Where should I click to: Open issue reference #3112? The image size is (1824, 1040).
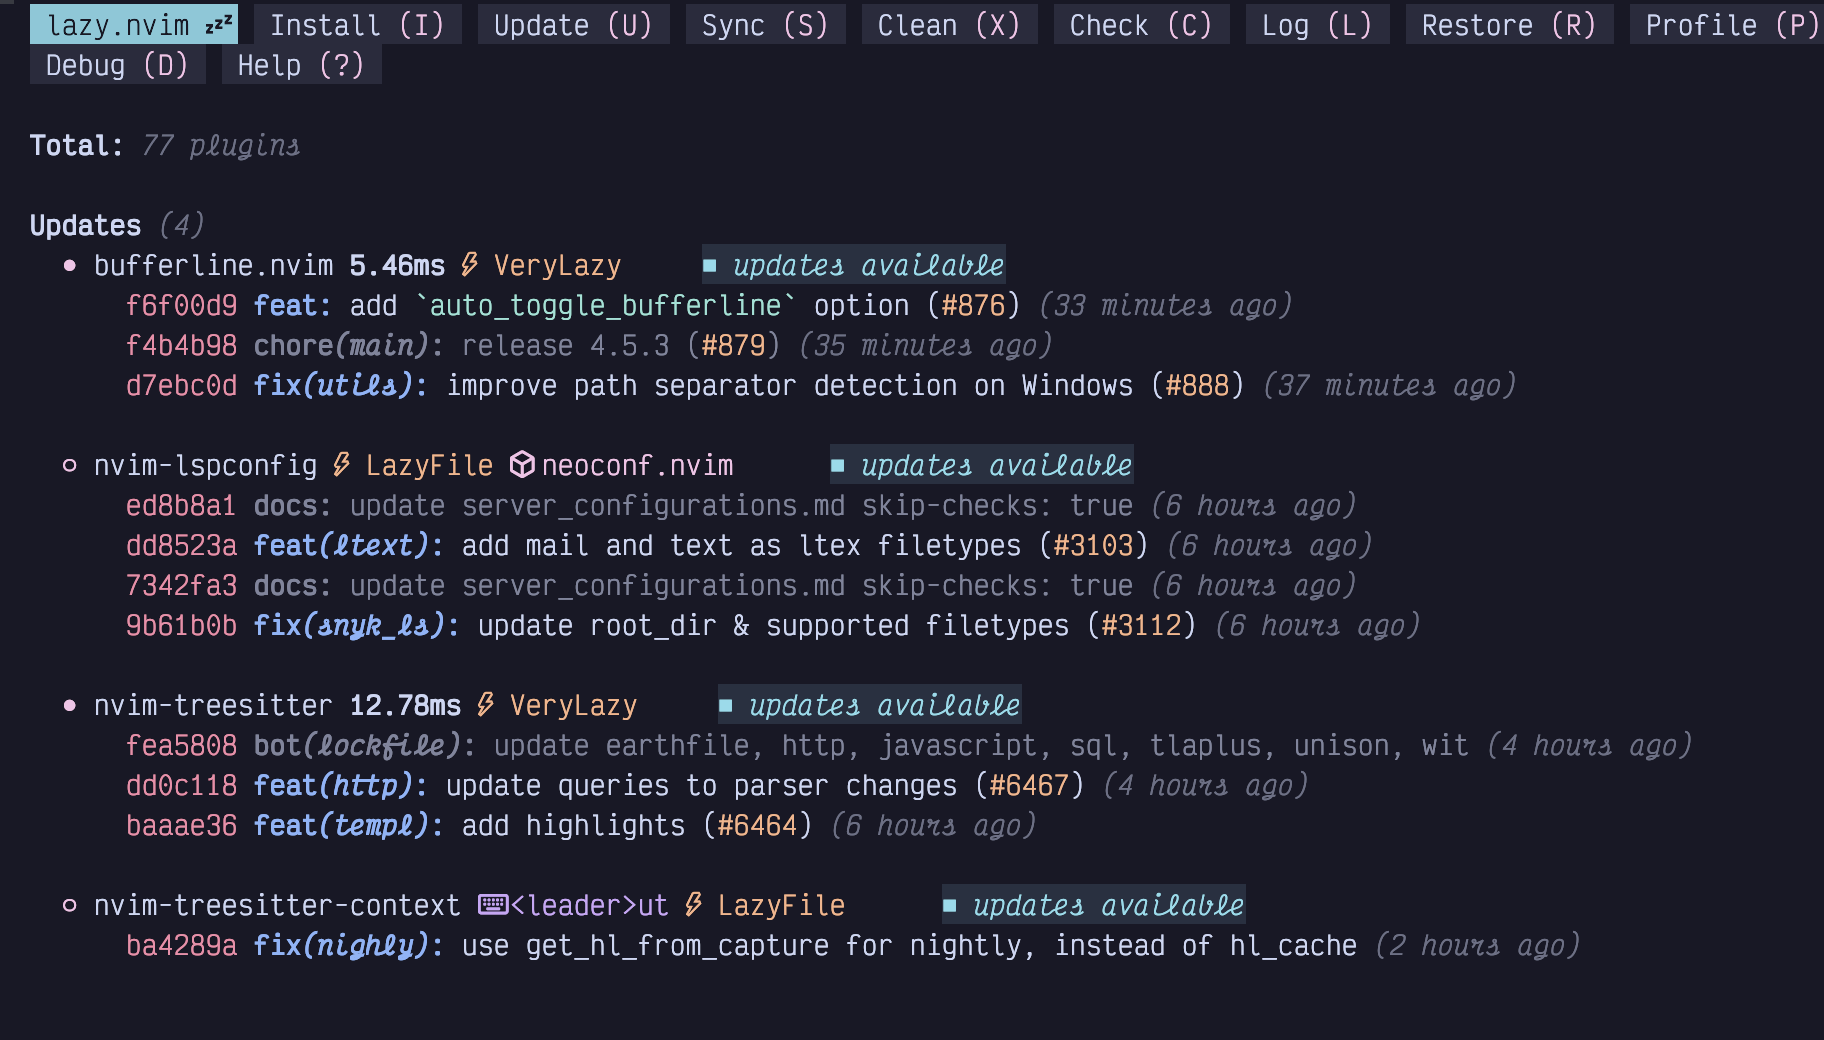tap(1141, 625)
